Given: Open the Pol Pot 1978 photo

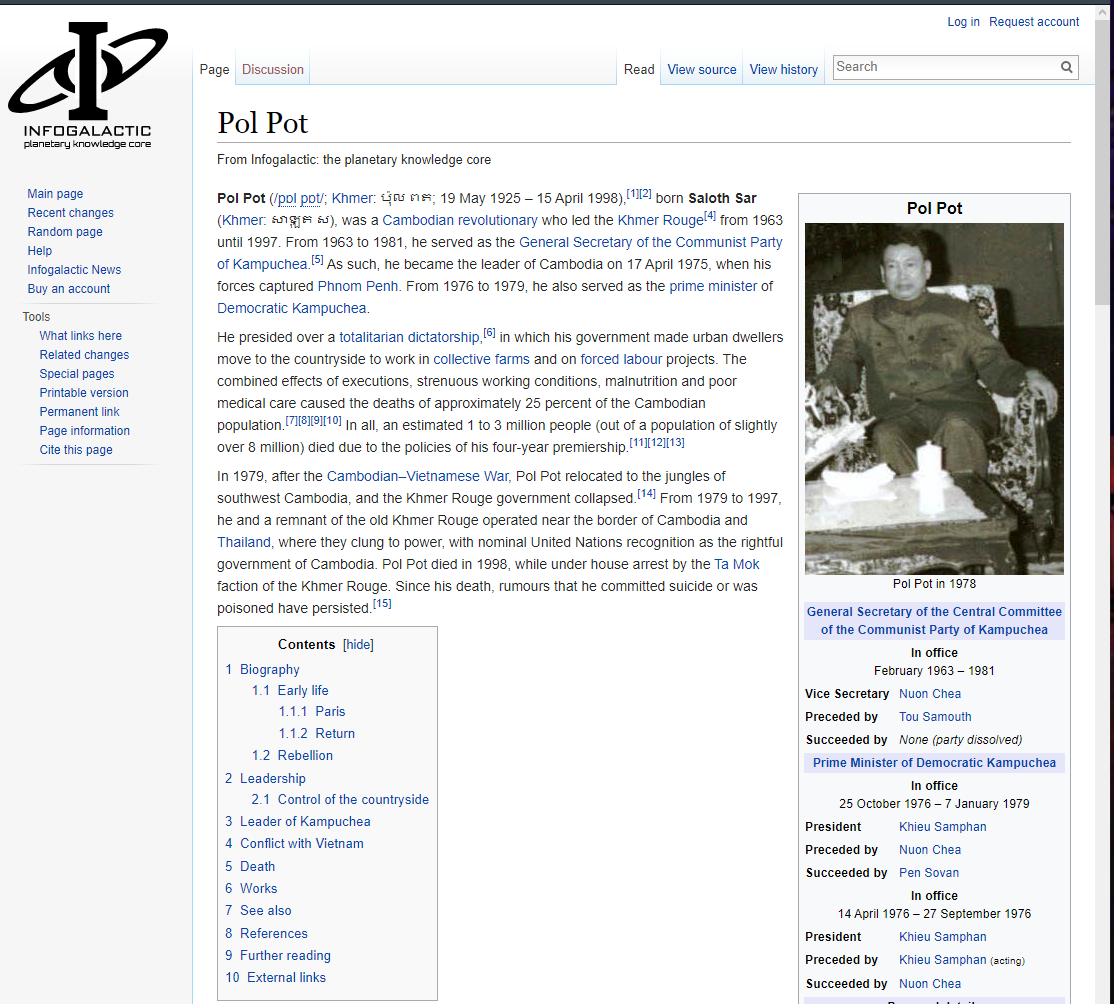Looking at the screenshot, I should point(934,399).
